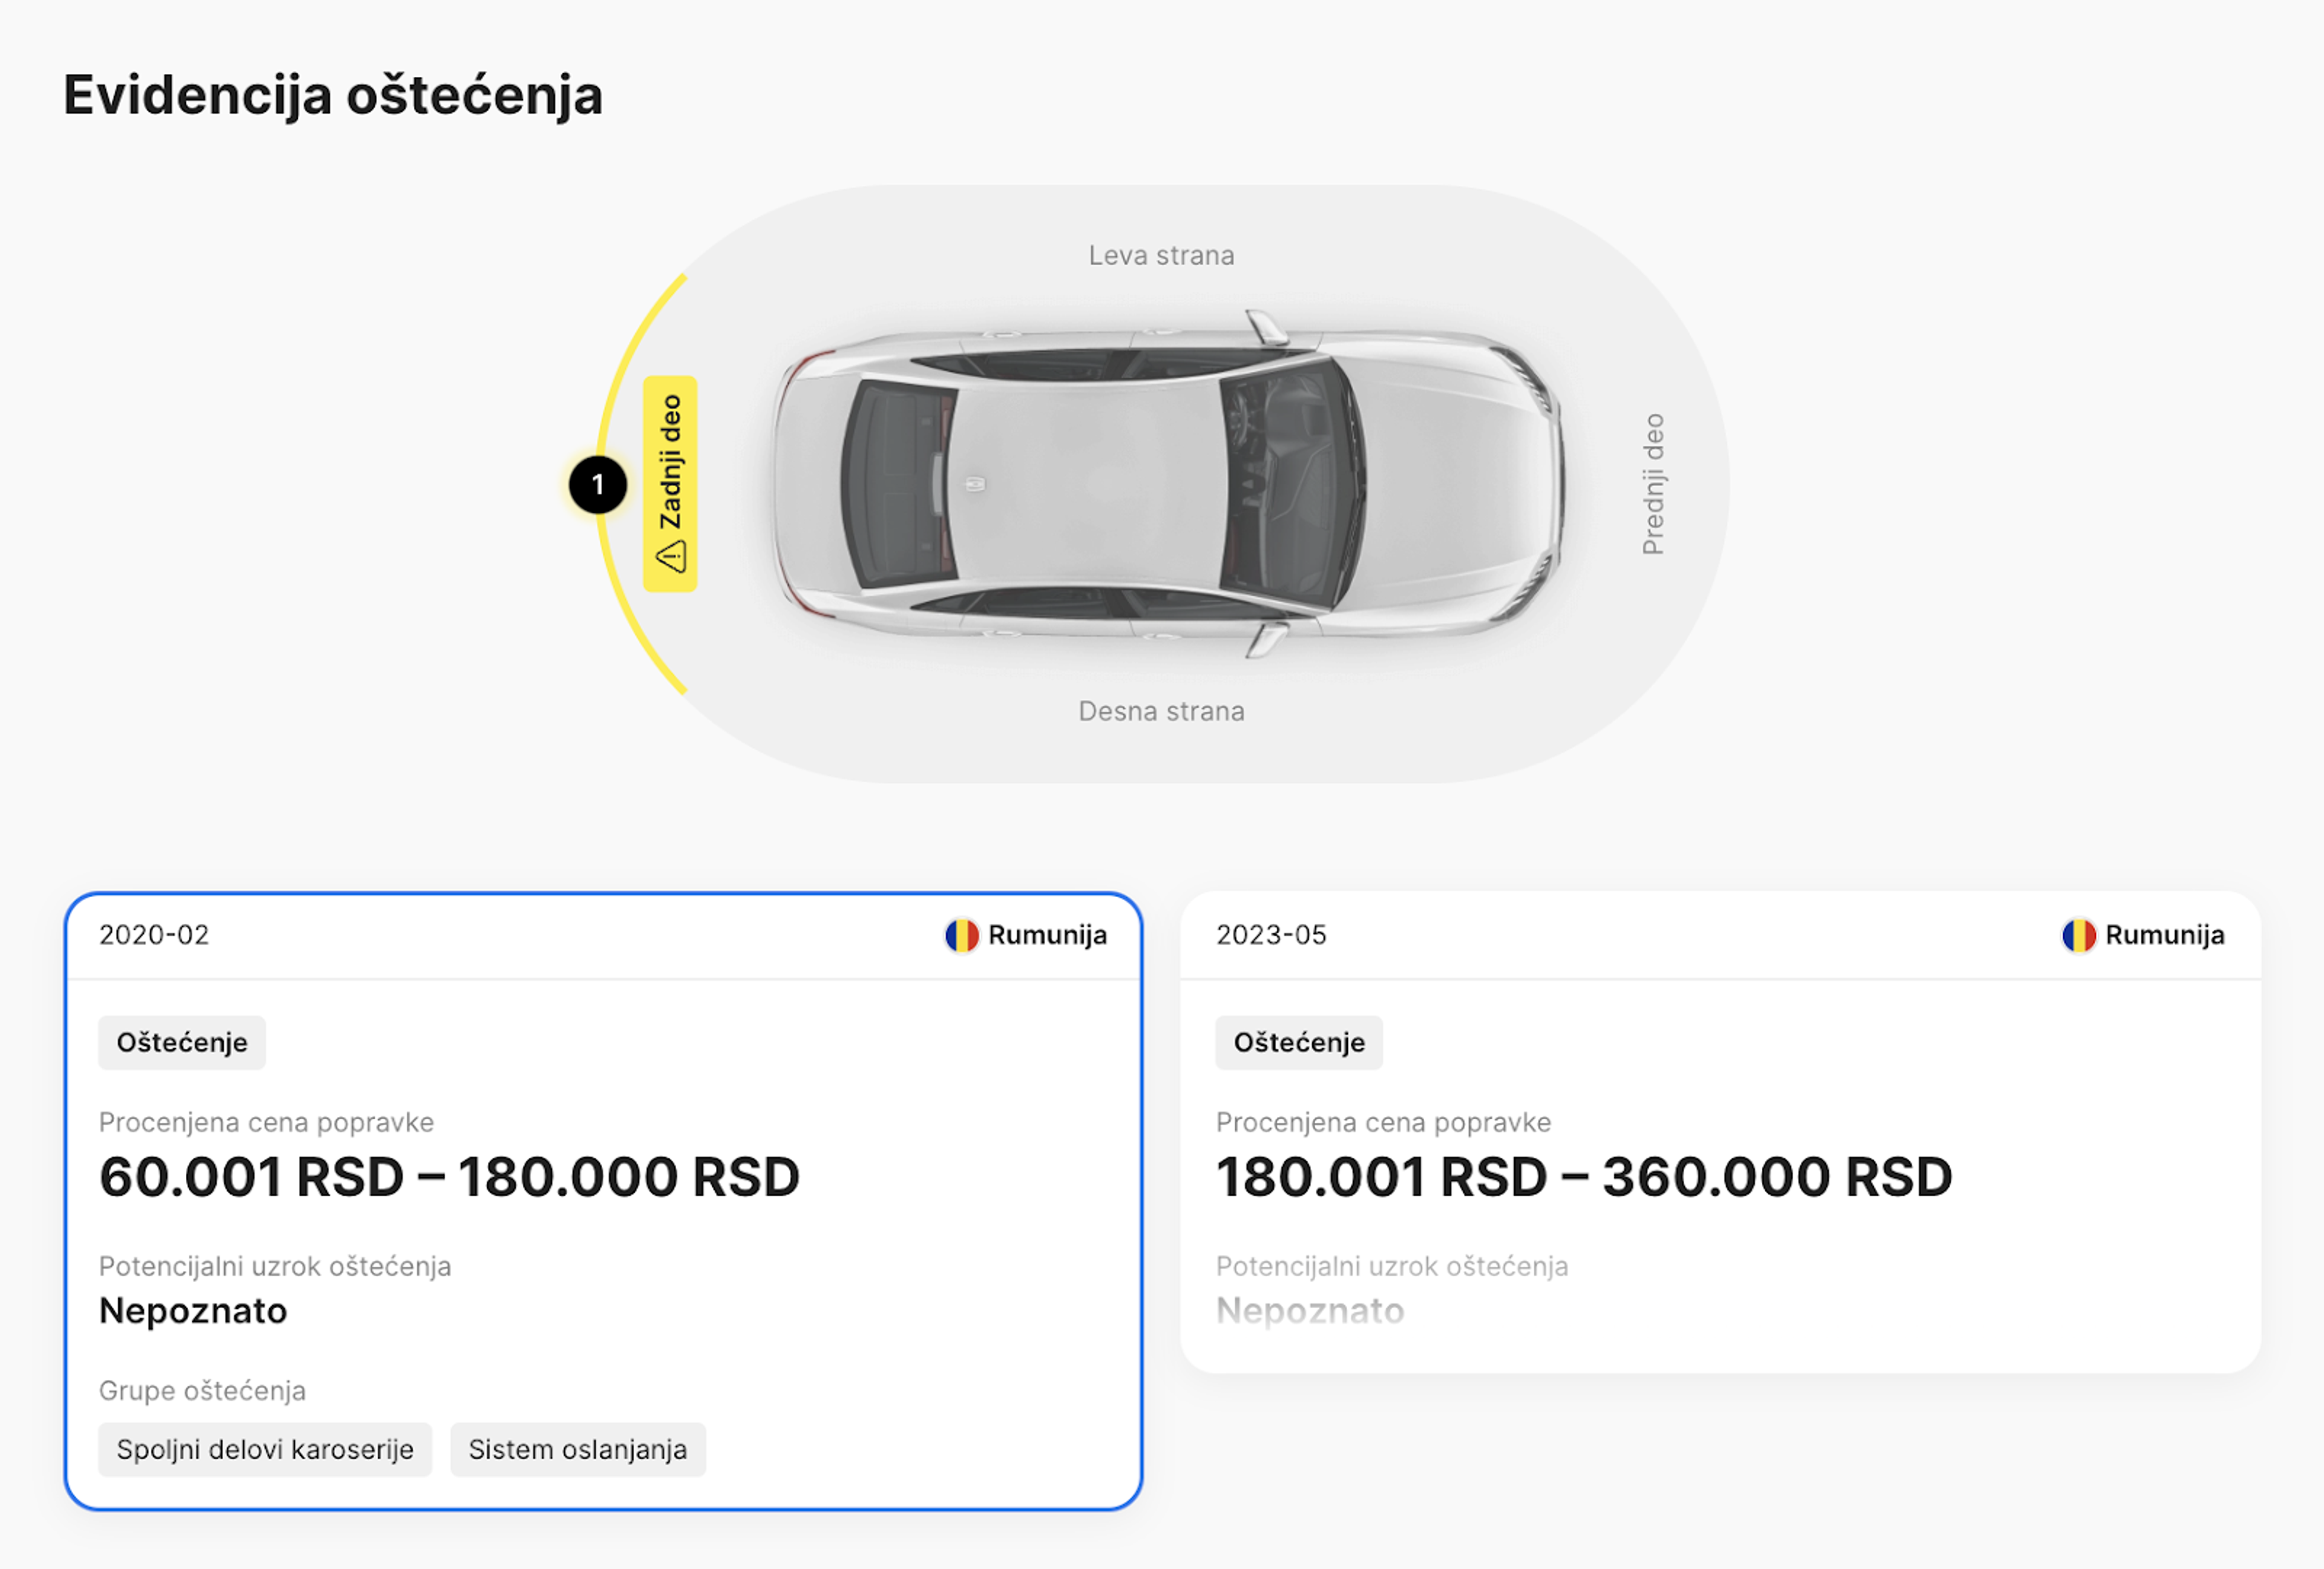Click the Spoljni delovi karoserije tag

[x=264, y=1449]
